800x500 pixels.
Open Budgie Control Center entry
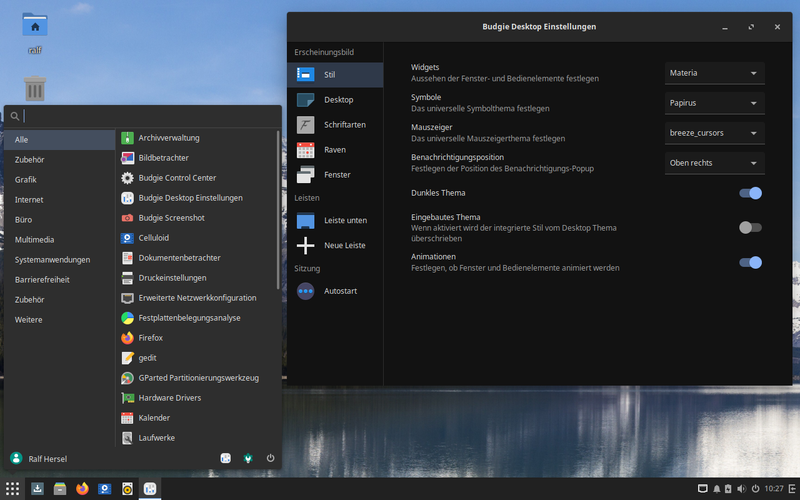(197, 178)
